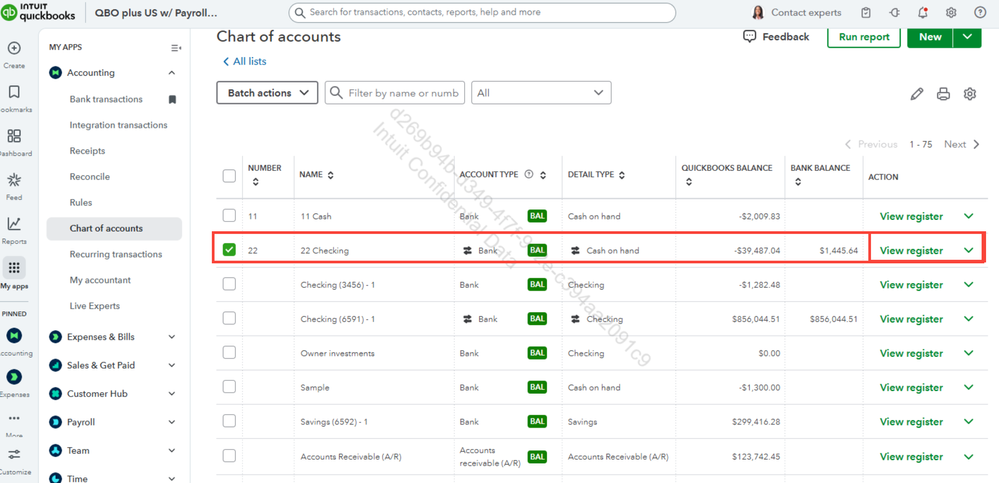Click BAL badge in 11 Cash row
Image resolution: width=999 pixels, height=483 pixels.
coord(537,216)
